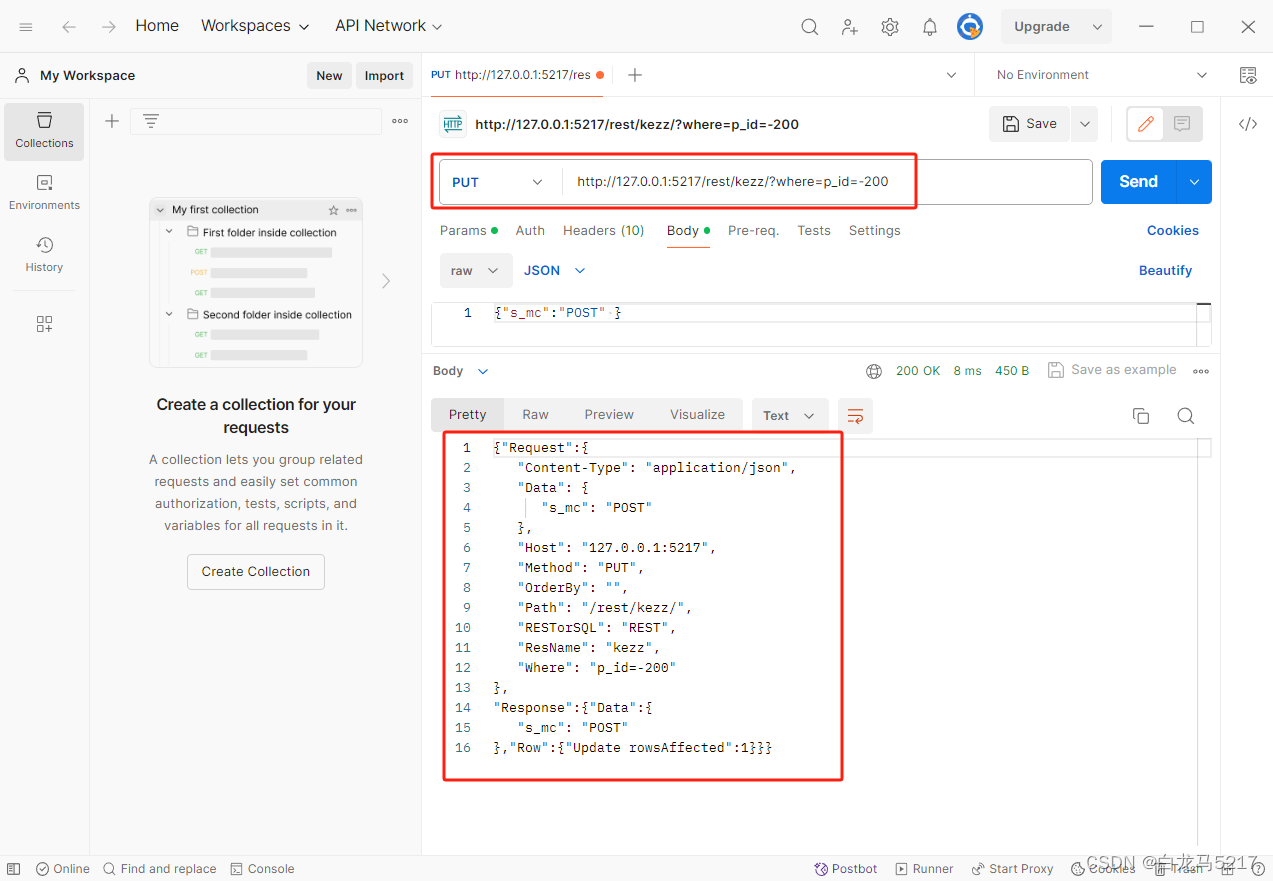The height and width of the screenshot is (881, 1273).
Task: Click the Send button
Action: click(1139, 182)
